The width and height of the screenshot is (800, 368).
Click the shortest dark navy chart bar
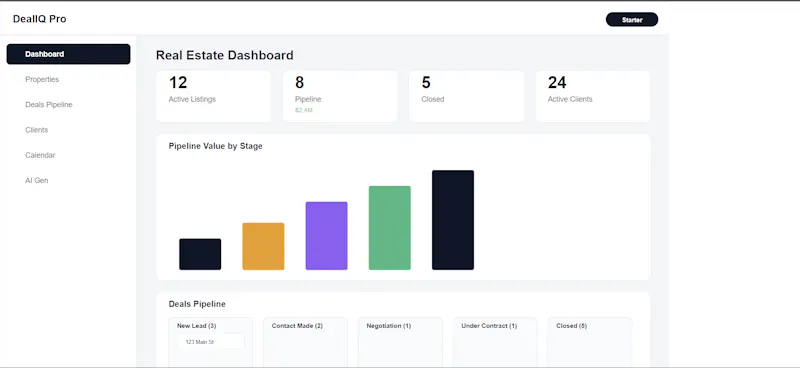coord(200,254)
